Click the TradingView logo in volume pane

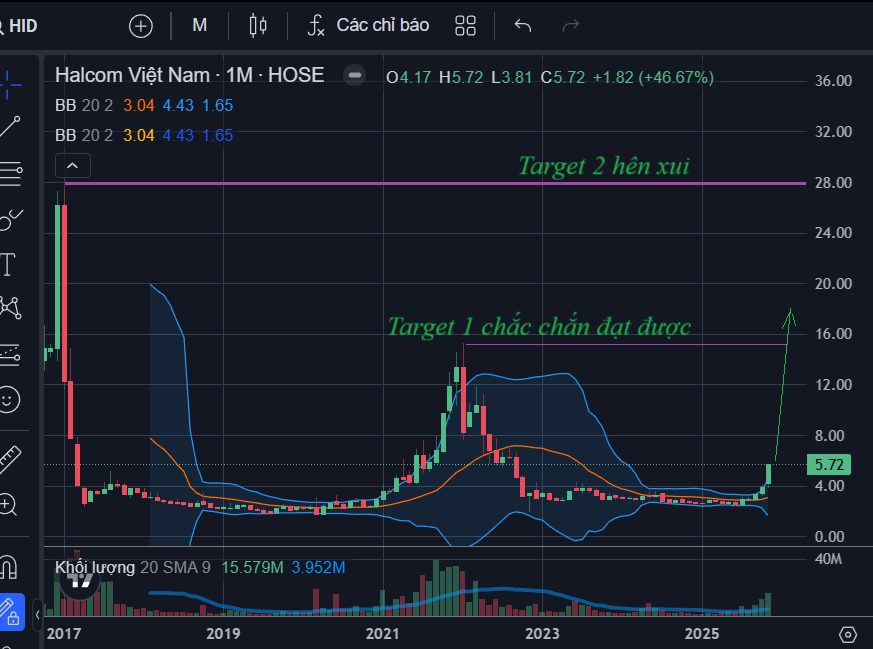coord(80,579)
